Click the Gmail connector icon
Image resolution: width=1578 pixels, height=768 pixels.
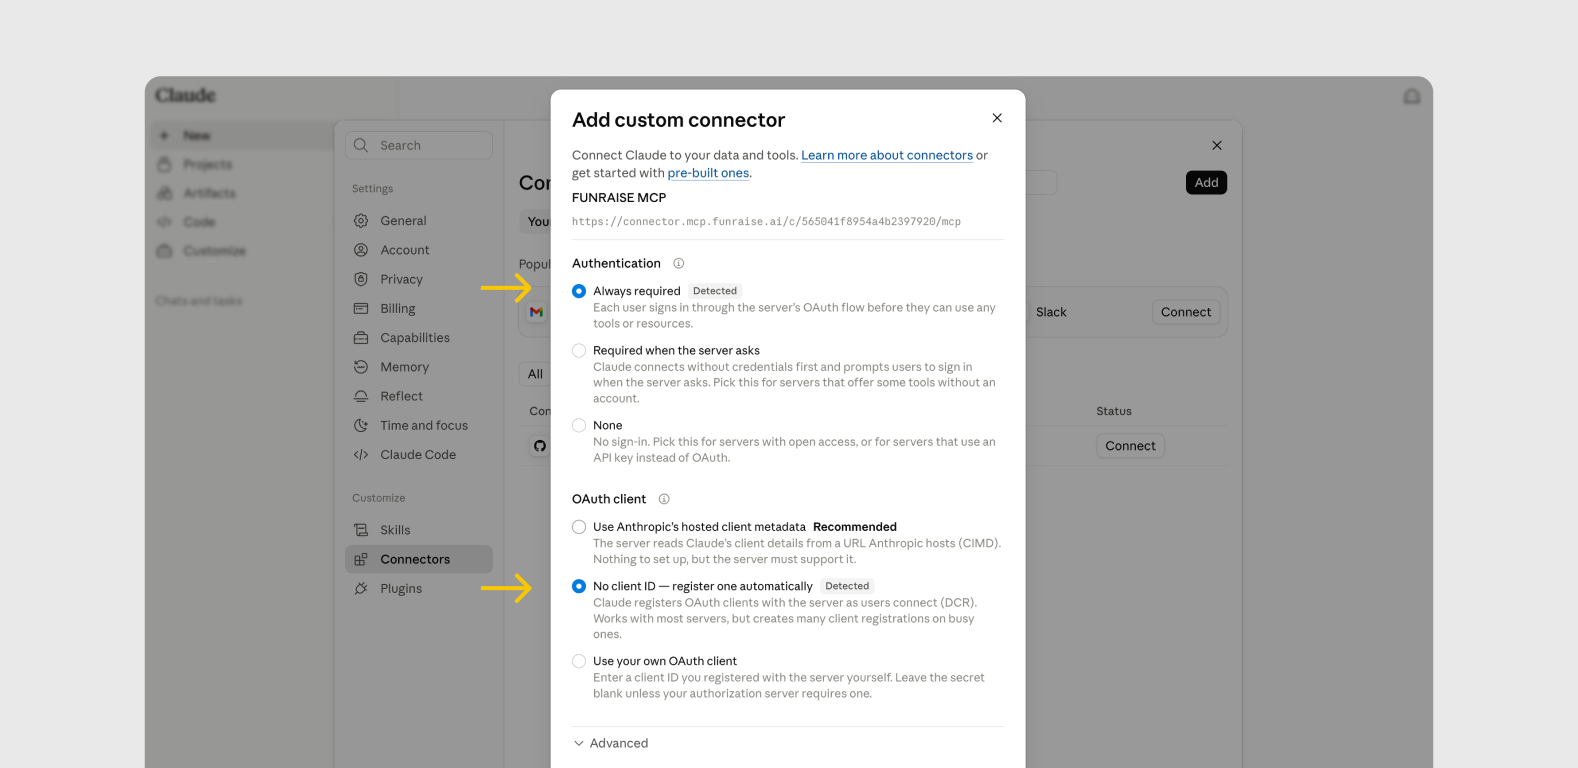(536, 312)
